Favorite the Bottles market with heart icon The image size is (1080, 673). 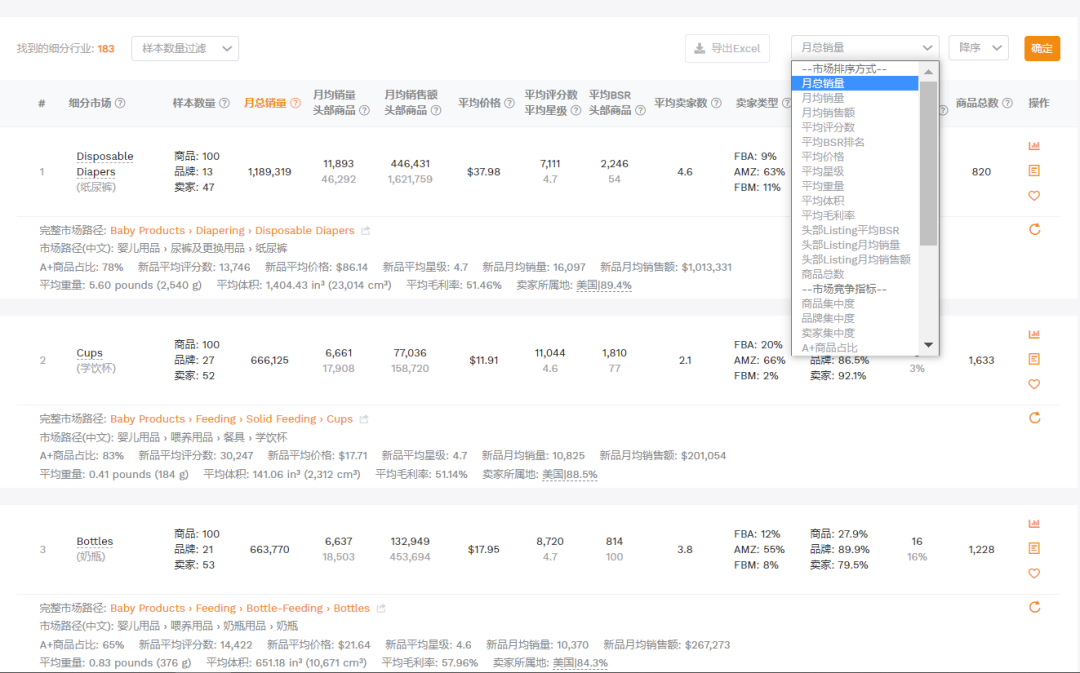[x=1034, y=573]
